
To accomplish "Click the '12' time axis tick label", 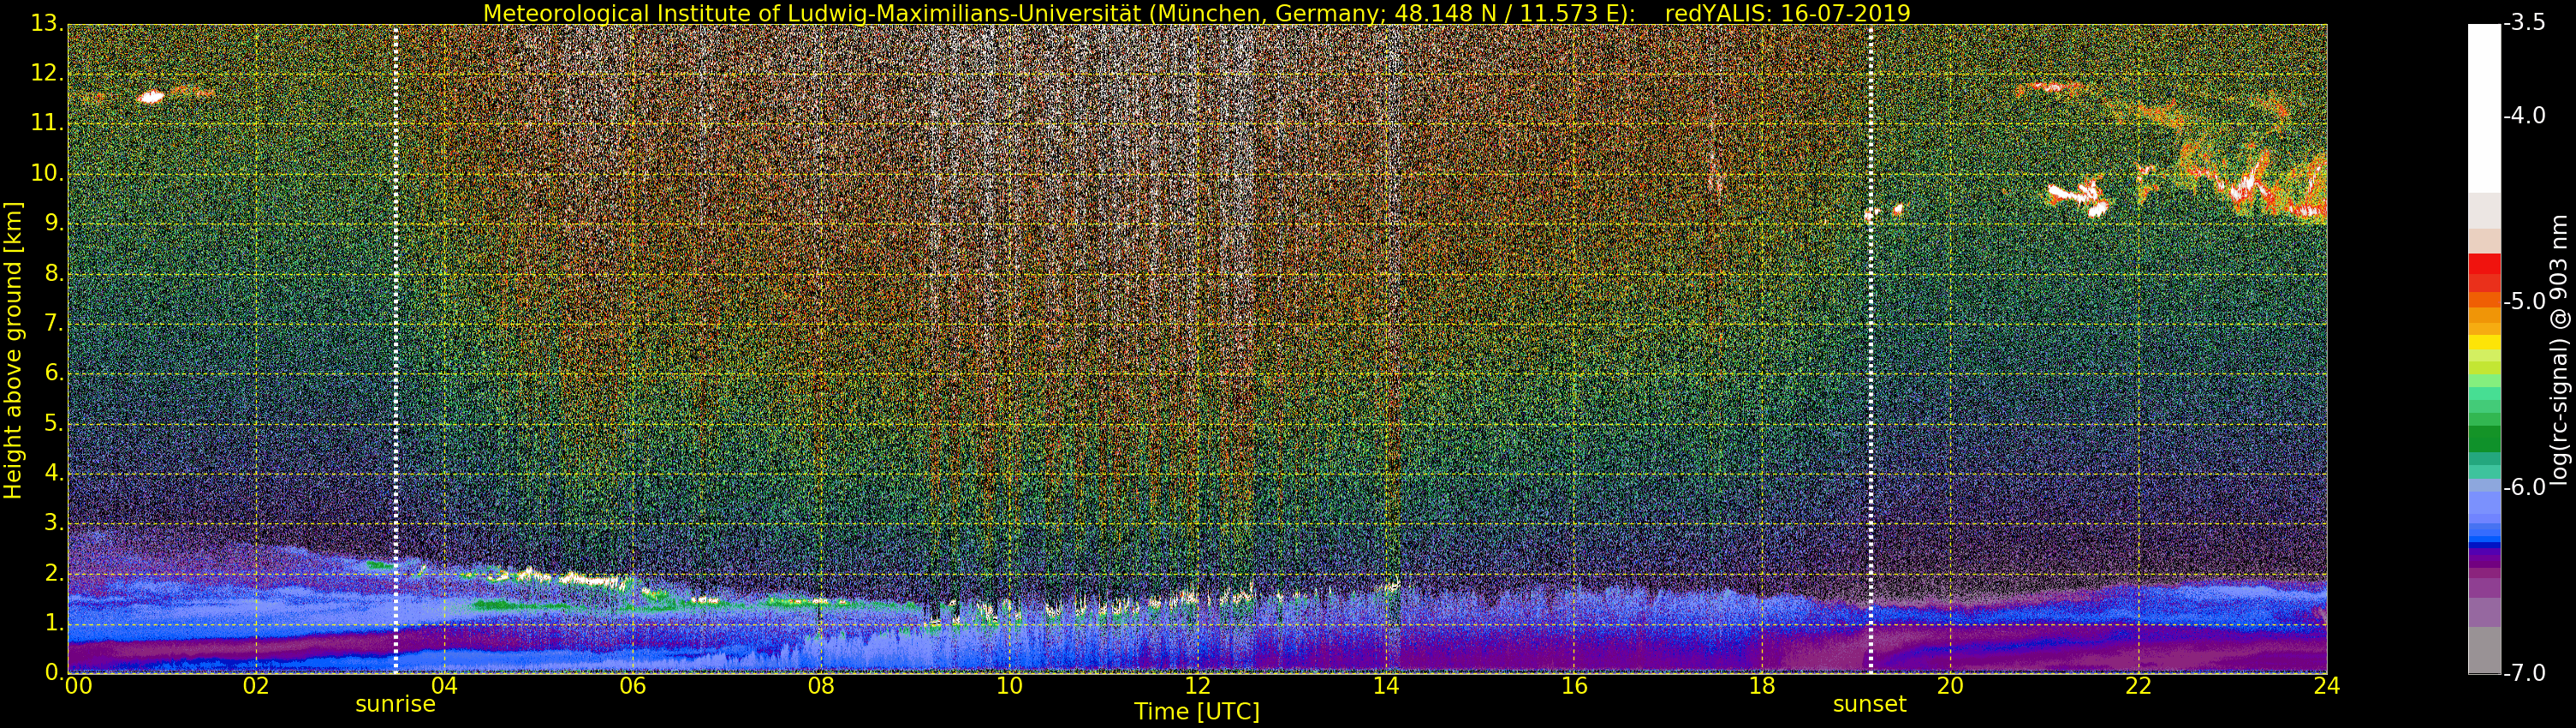I will point(1197,685).
